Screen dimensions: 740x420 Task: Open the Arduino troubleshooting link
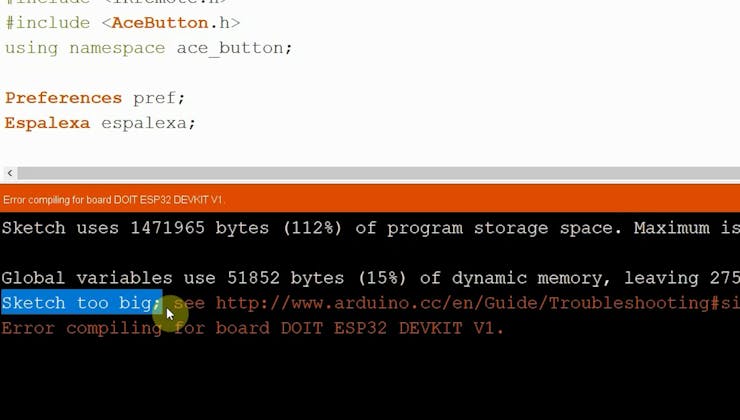(470, 303)
